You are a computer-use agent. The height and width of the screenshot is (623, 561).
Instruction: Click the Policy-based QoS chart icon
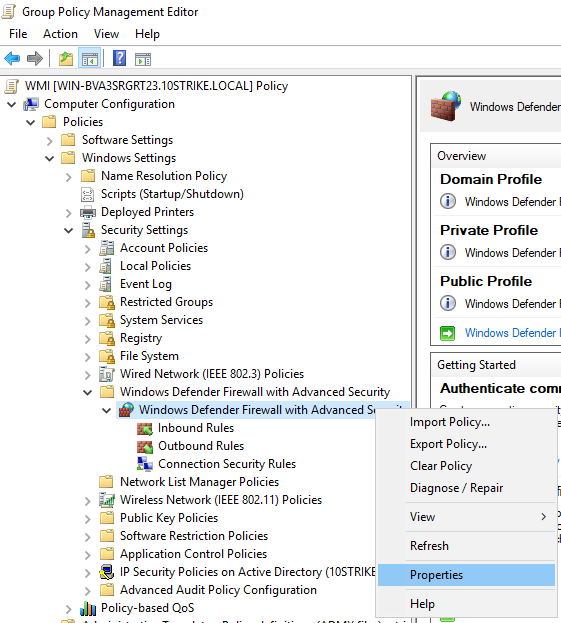[88, 608]
